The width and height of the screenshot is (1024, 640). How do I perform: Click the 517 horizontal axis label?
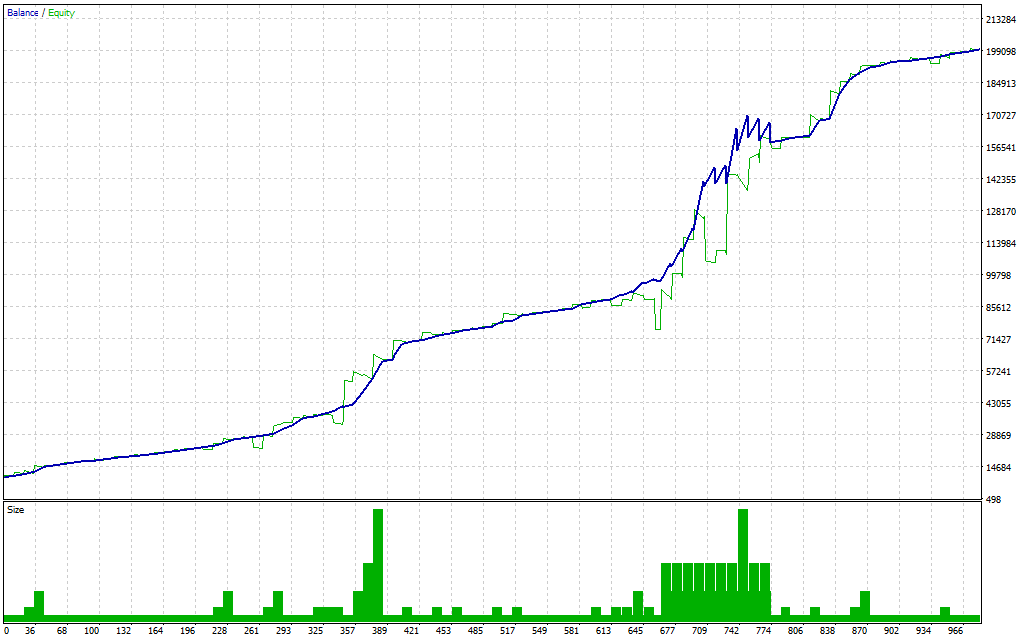[x=507, y=631]
